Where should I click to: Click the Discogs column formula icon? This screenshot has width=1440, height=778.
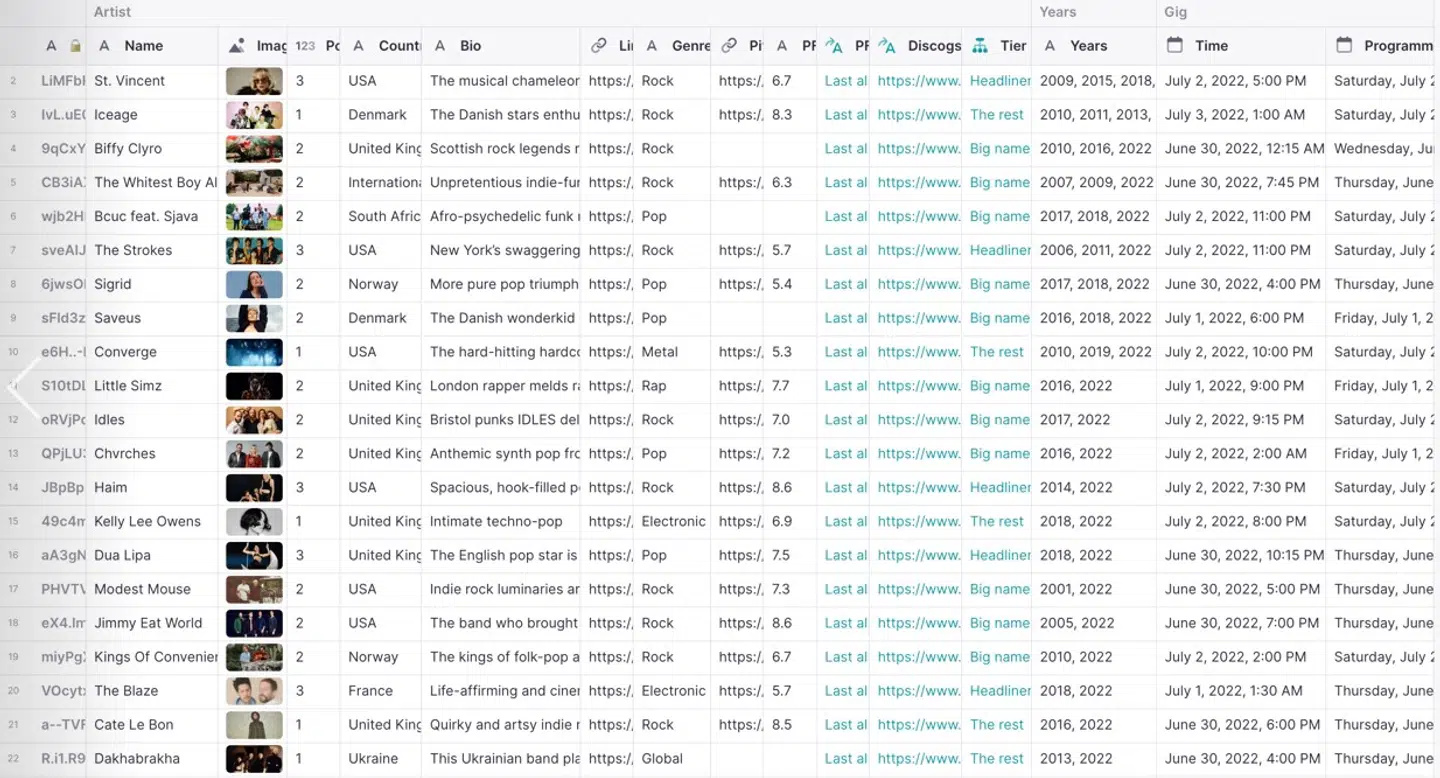coord(886,46)
